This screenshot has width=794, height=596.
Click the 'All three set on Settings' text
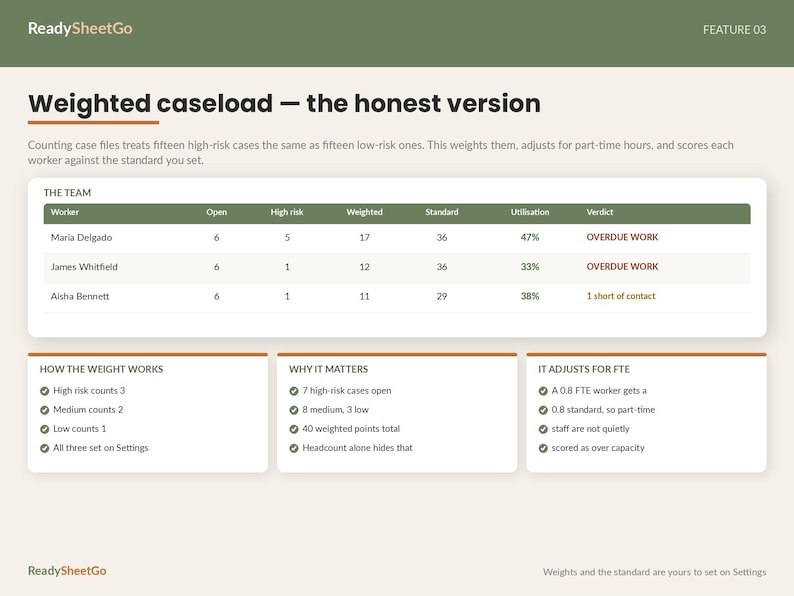point(101,448)
